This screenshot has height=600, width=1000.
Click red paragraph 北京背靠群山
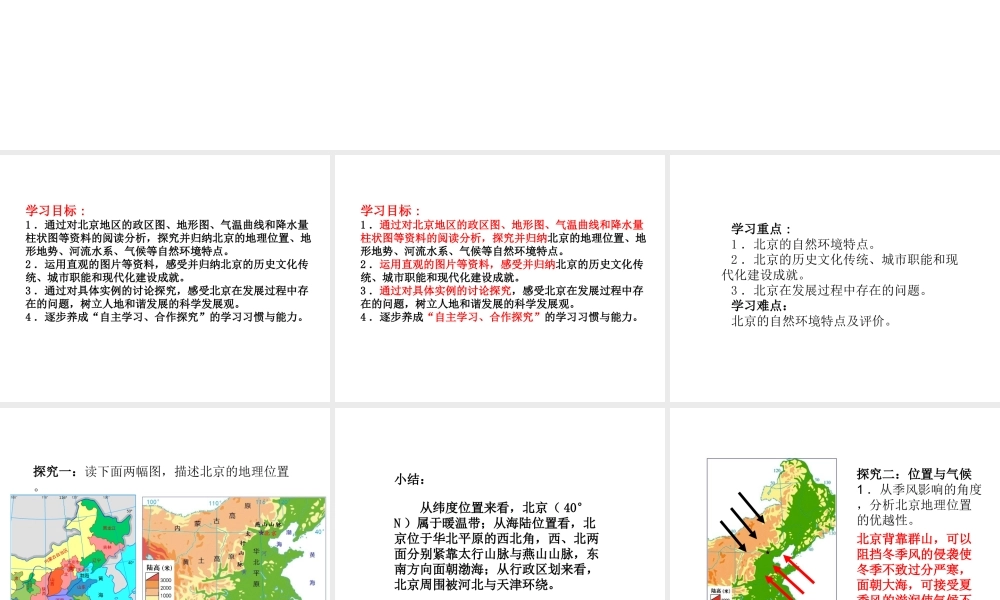tap(914, 567)
